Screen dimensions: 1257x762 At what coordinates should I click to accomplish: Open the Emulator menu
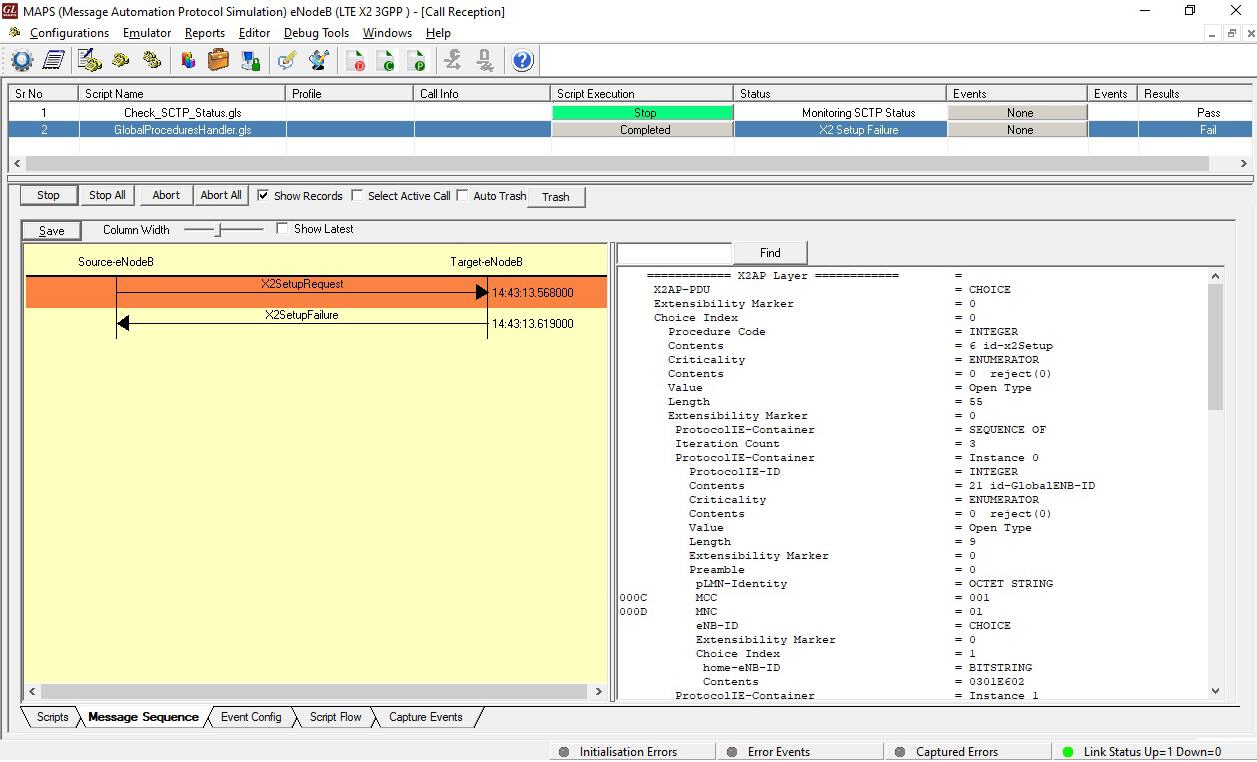point(147,33)
